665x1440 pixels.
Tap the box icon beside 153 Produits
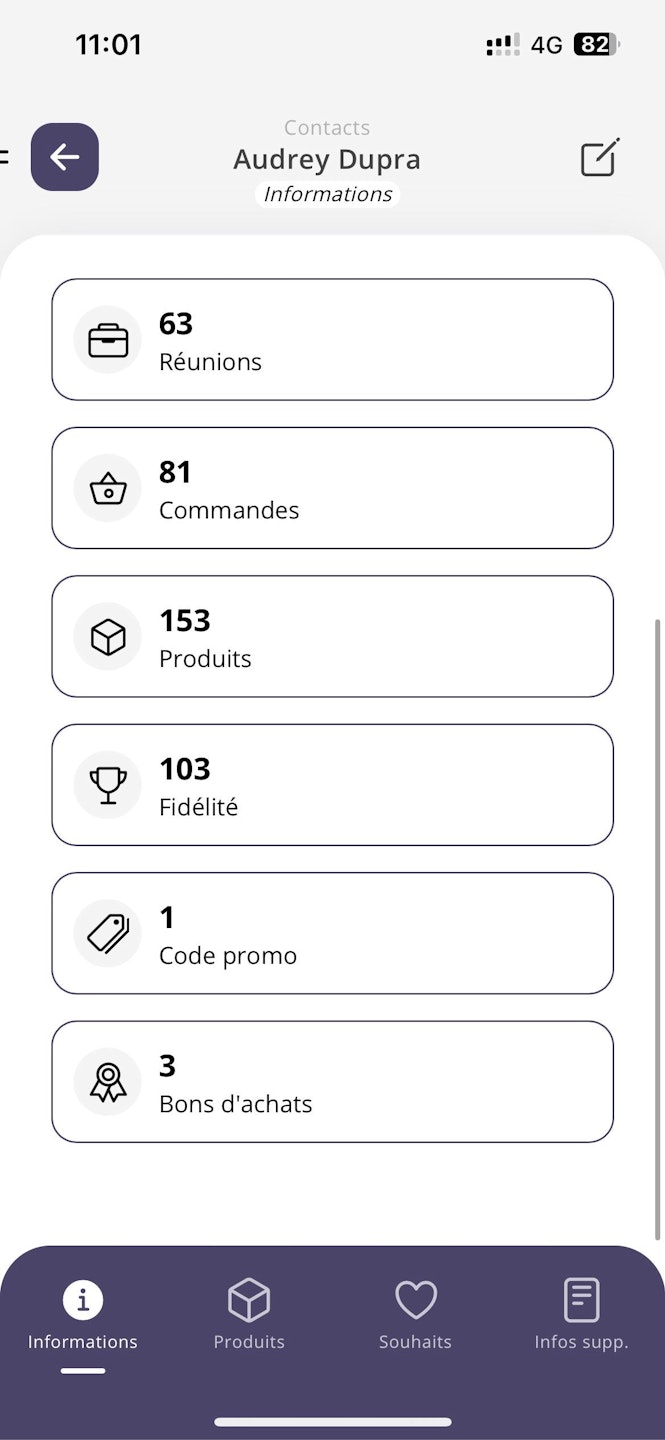(108, 637)
